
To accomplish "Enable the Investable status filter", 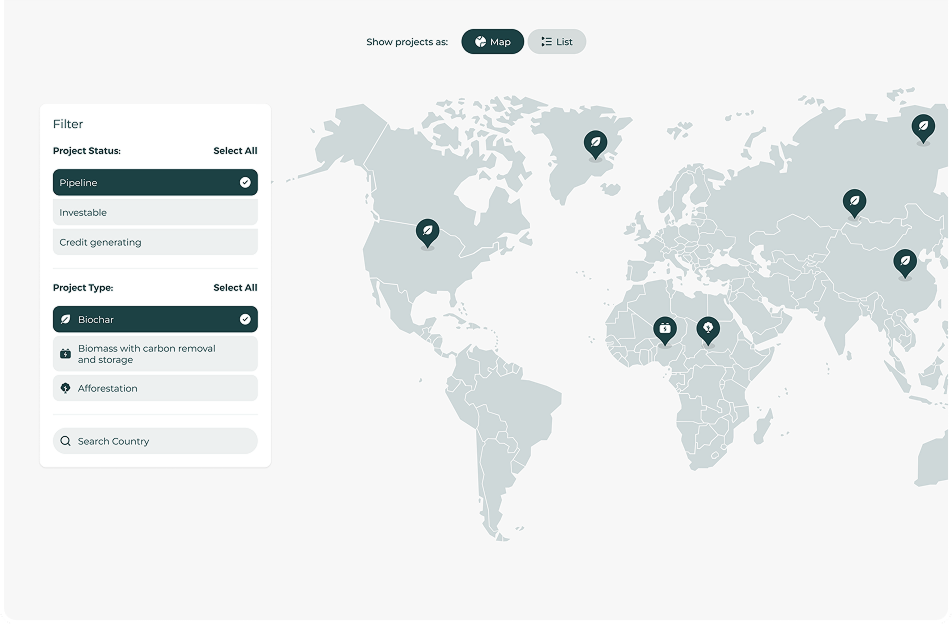I will click(155, 213).
